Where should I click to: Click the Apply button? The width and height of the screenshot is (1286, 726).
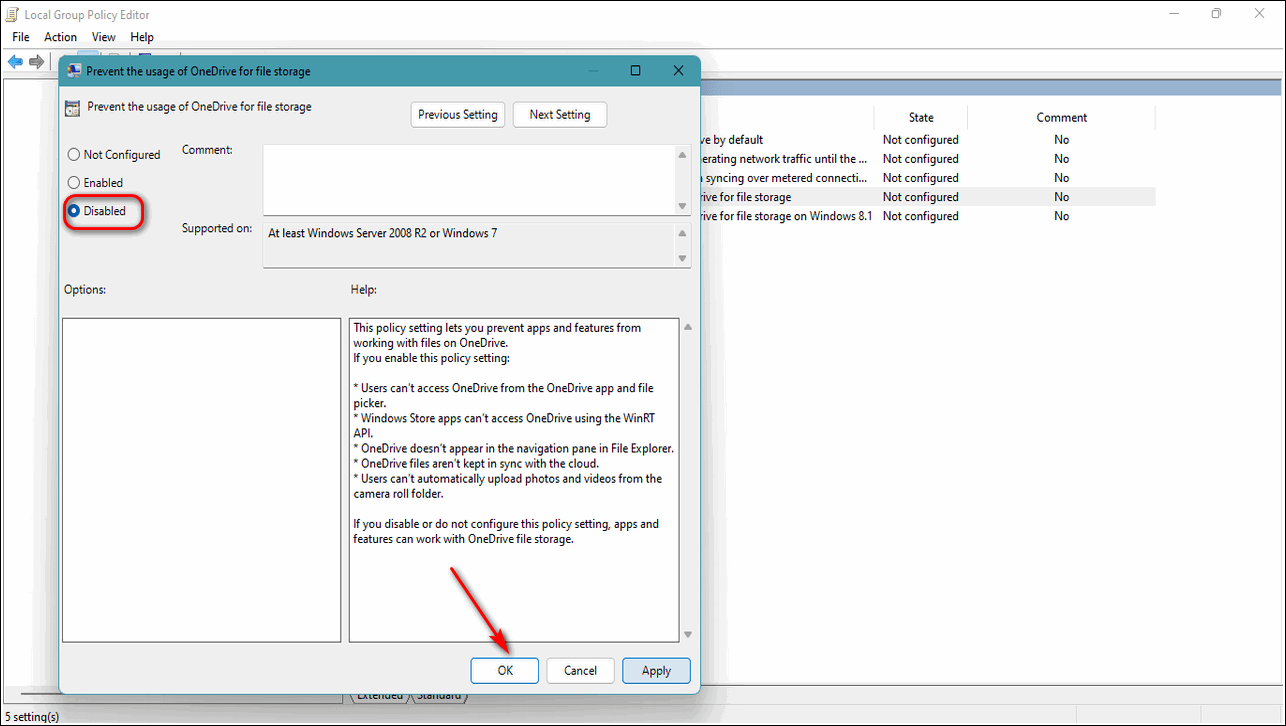pos(656,671)
